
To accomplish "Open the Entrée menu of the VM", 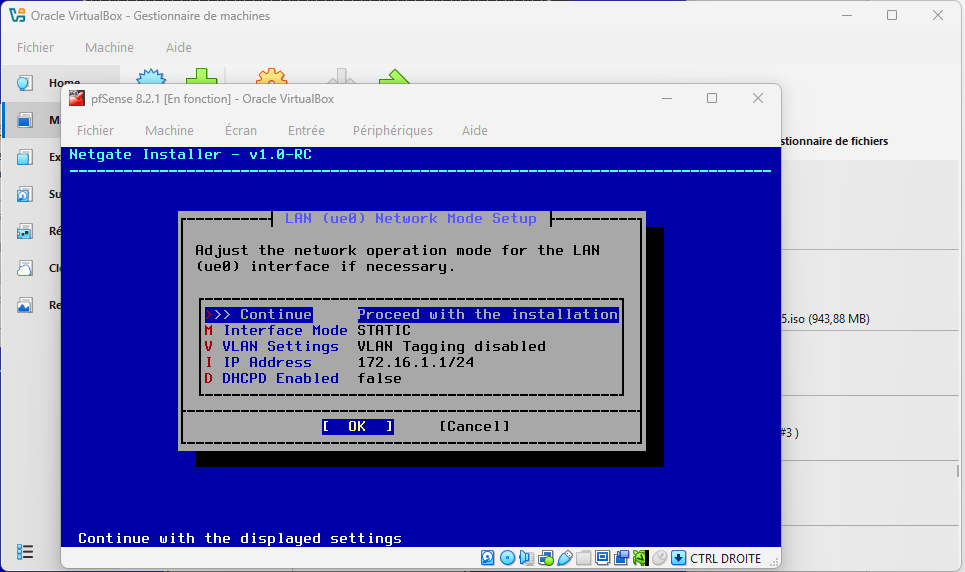I will (x=306, y=130).
